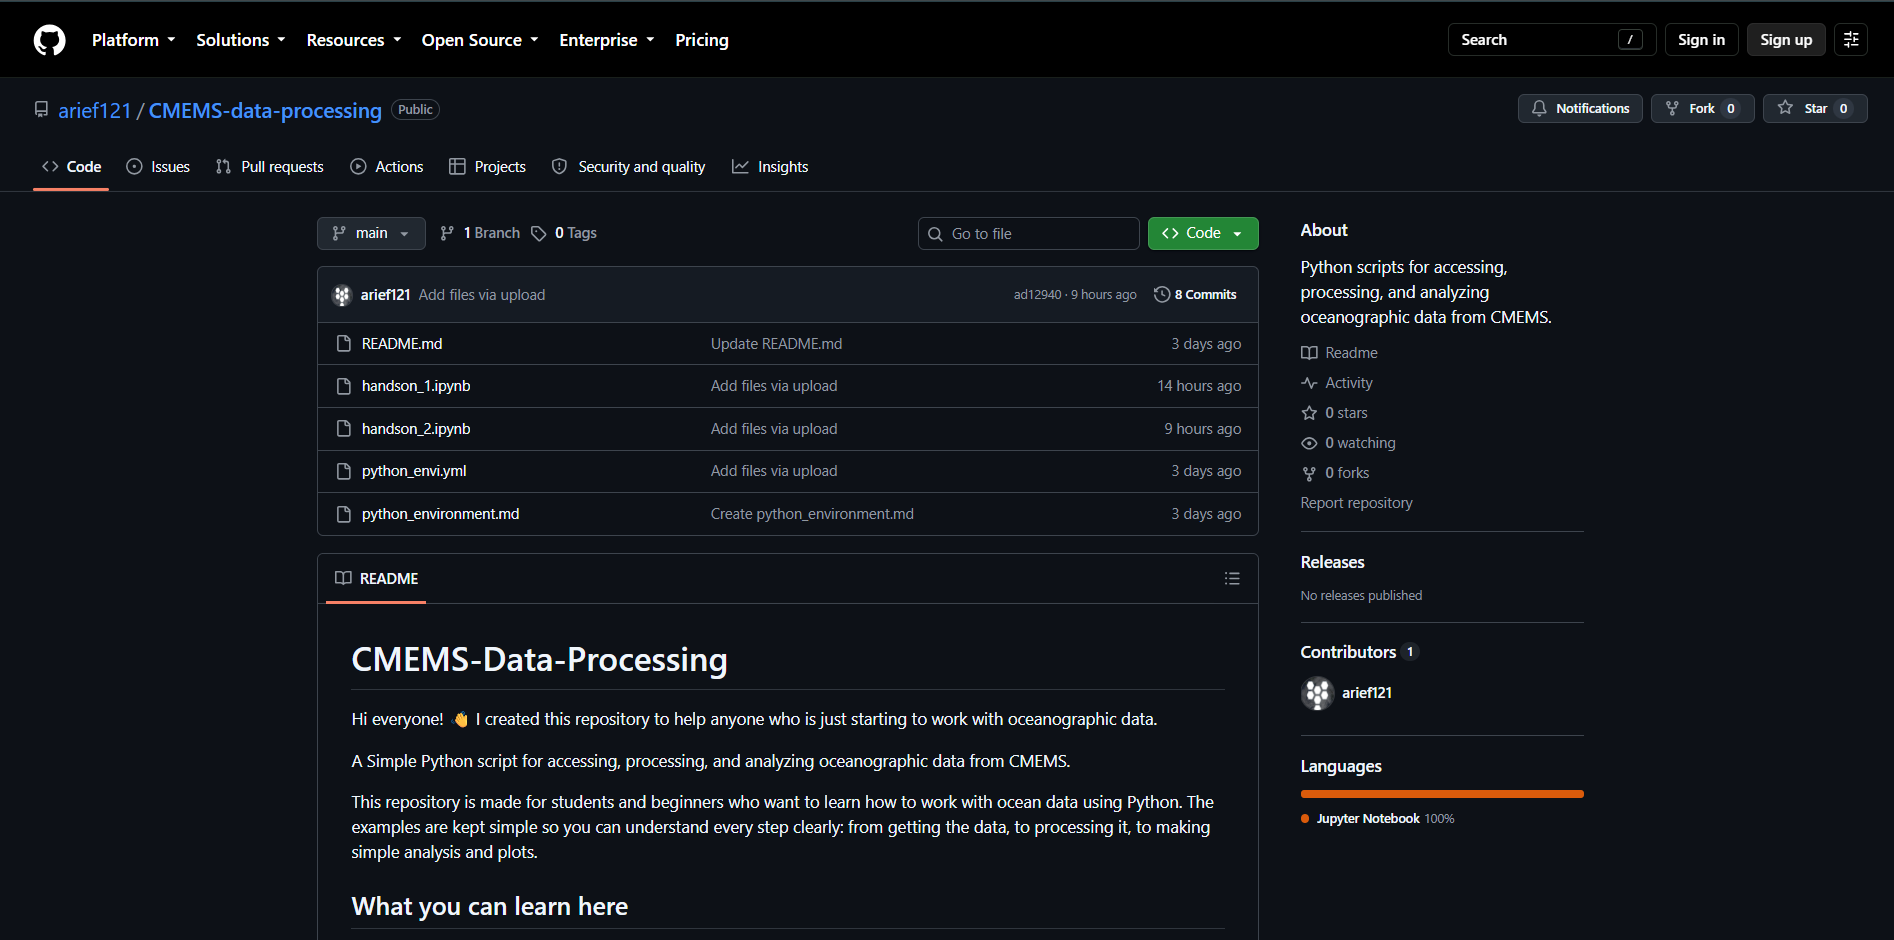The image size is (1894, 940).
Task: Open the python_environment.md file
Action: tap(441, 514)
